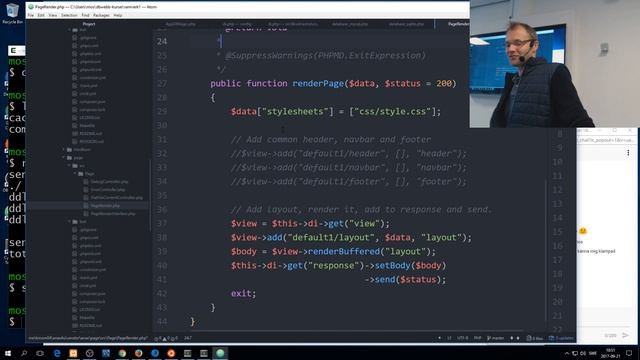Open the Selection menu
This screenshot has height=360, width=640.
[69, 15]
